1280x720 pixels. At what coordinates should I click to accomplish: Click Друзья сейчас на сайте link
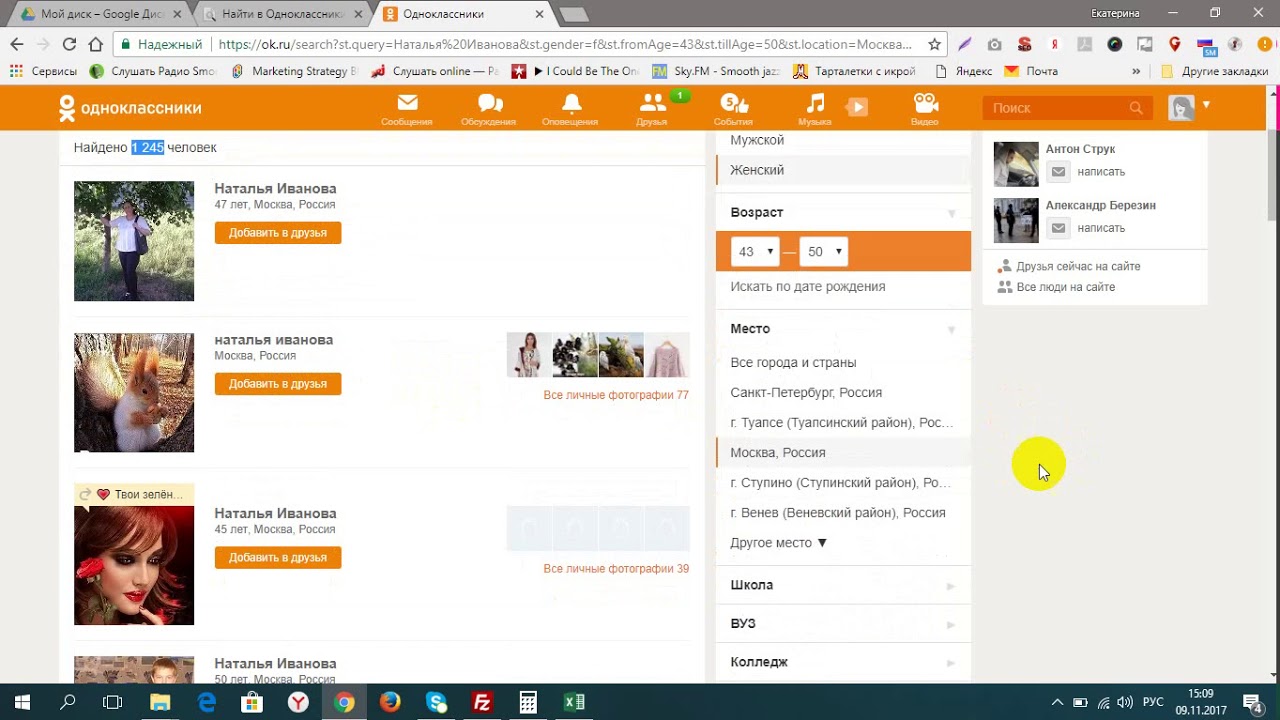click(x=1078, y=267)
